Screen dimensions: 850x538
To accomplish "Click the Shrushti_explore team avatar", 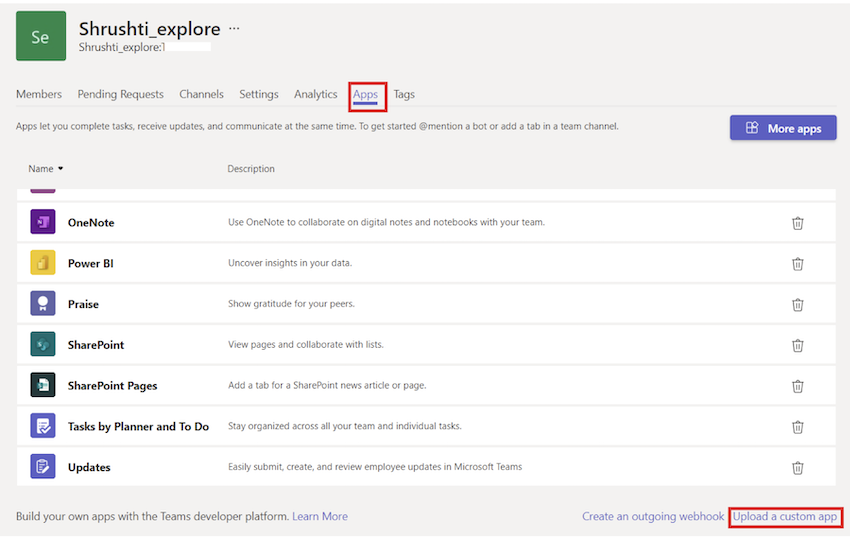I will pos(41,36).
